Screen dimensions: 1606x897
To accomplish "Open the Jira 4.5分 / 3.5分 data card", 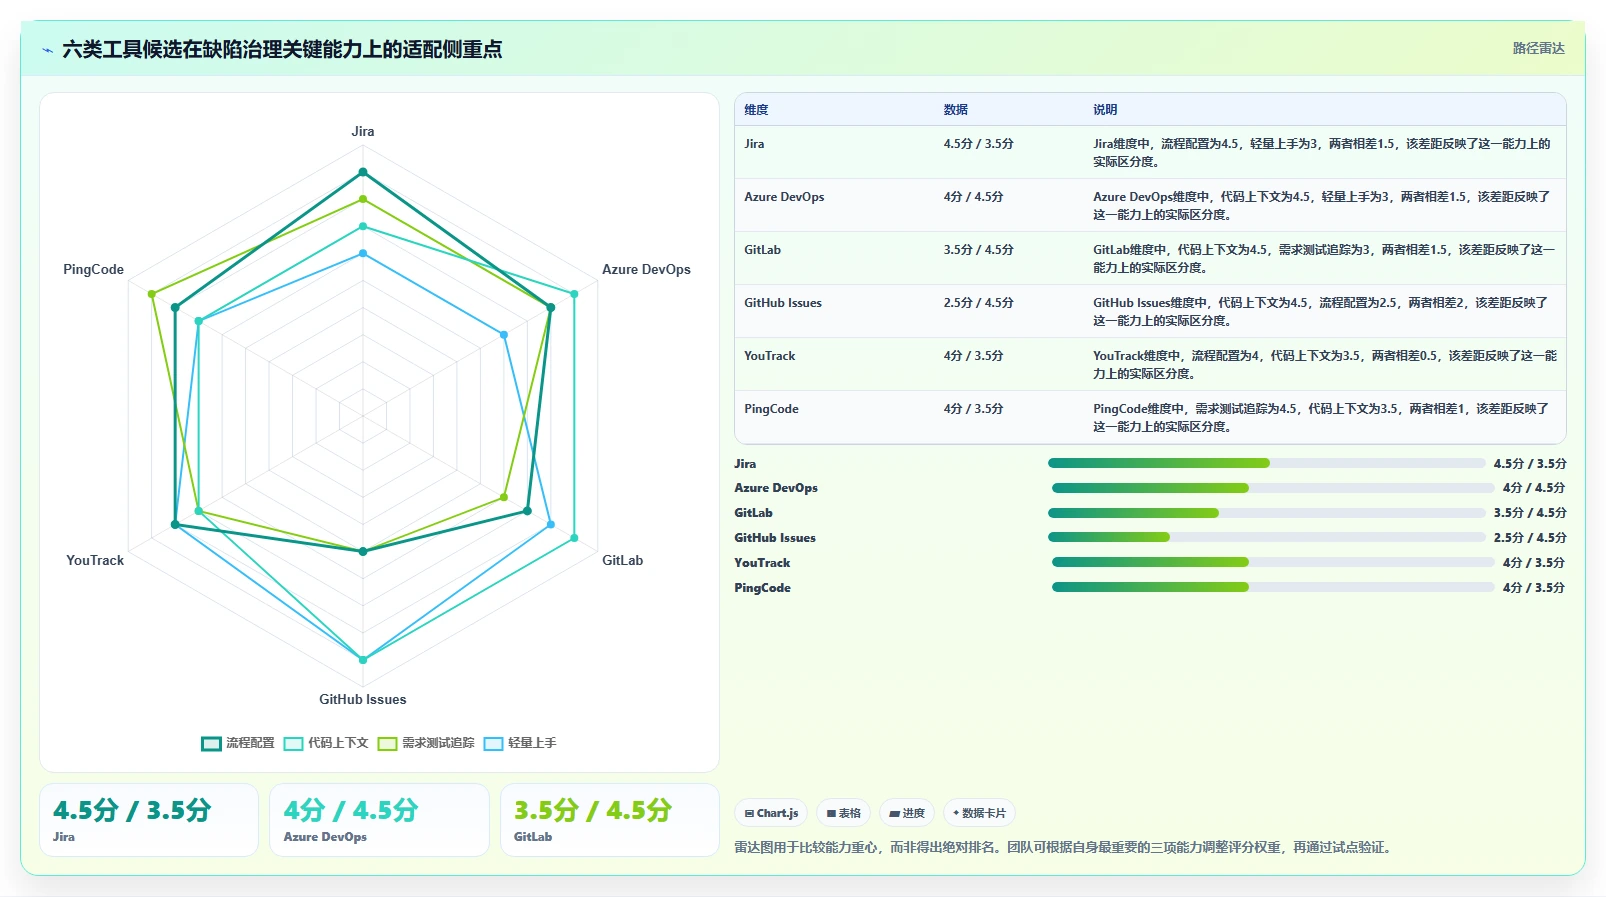I will (x=149, y=820).
